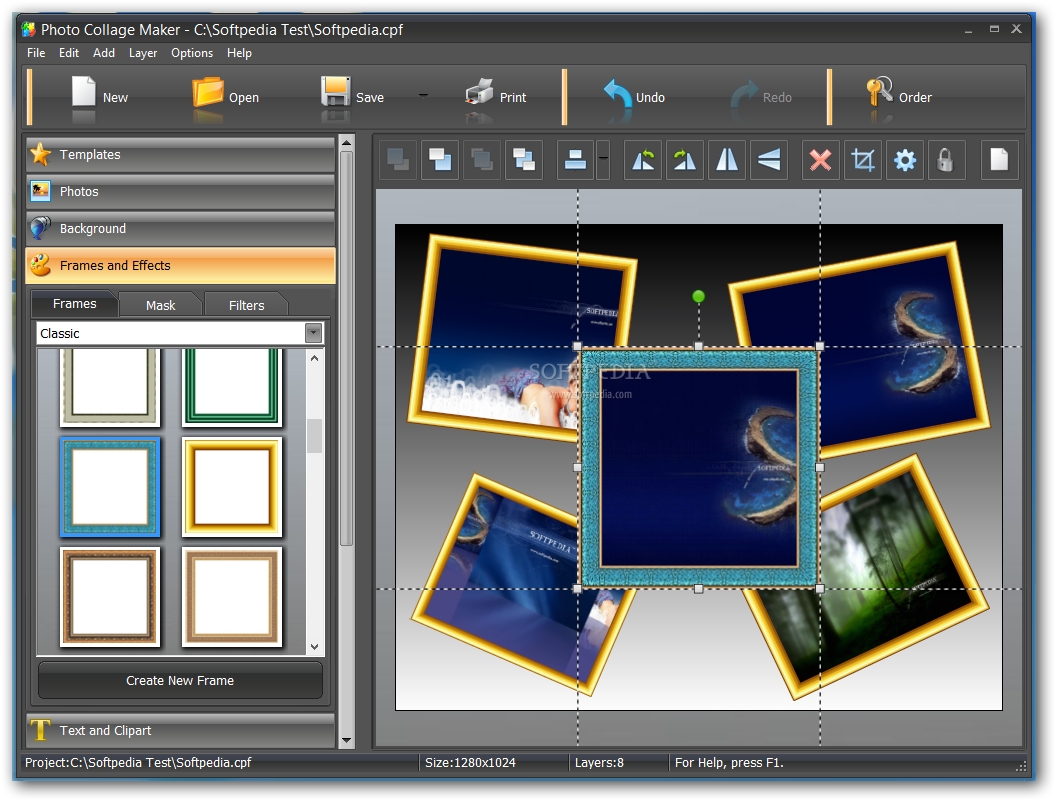1056x801 pixels.
Task: Delete the selected layer with red X
Action: (820, 160)
